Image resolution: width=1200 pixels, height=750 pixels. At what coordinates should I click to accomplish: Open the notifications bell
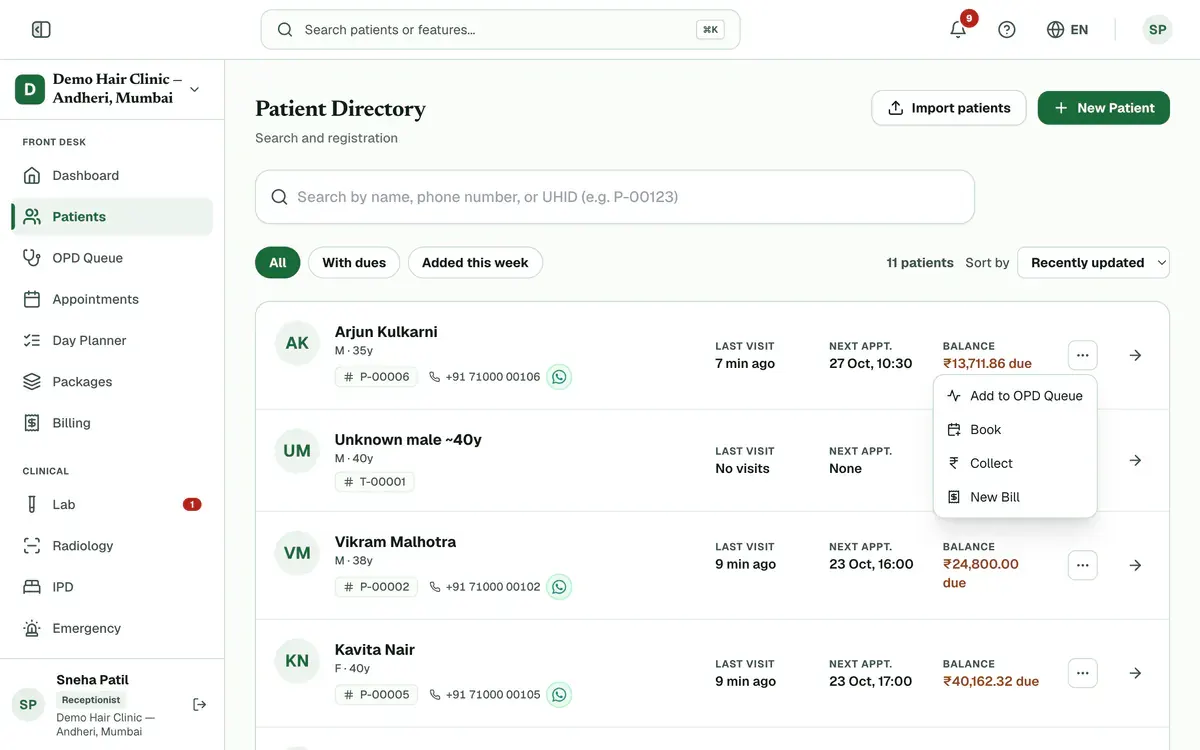tap(958, 30)
